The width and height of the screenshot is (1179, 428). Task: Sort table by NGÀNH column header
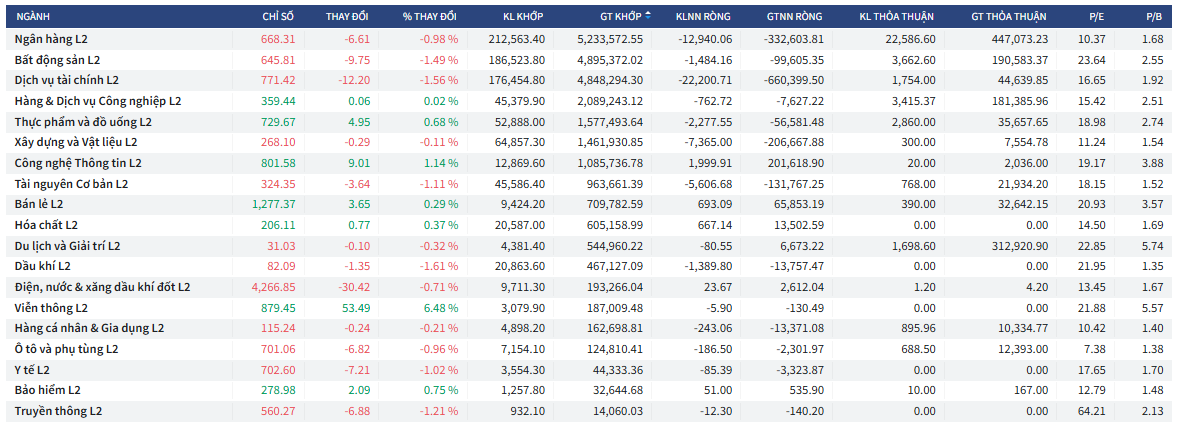click(33, 17)
